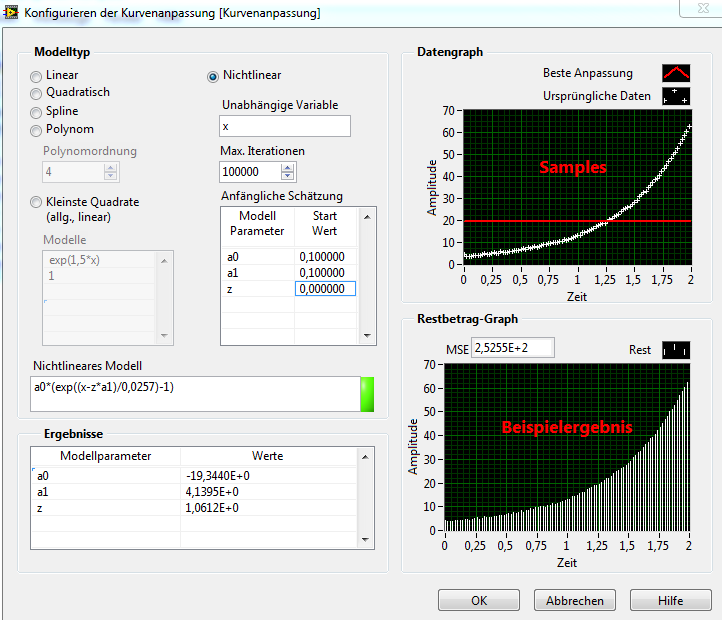Confirm with the OK button
Viewport: 722px width, 620px height.
(479, 600)
